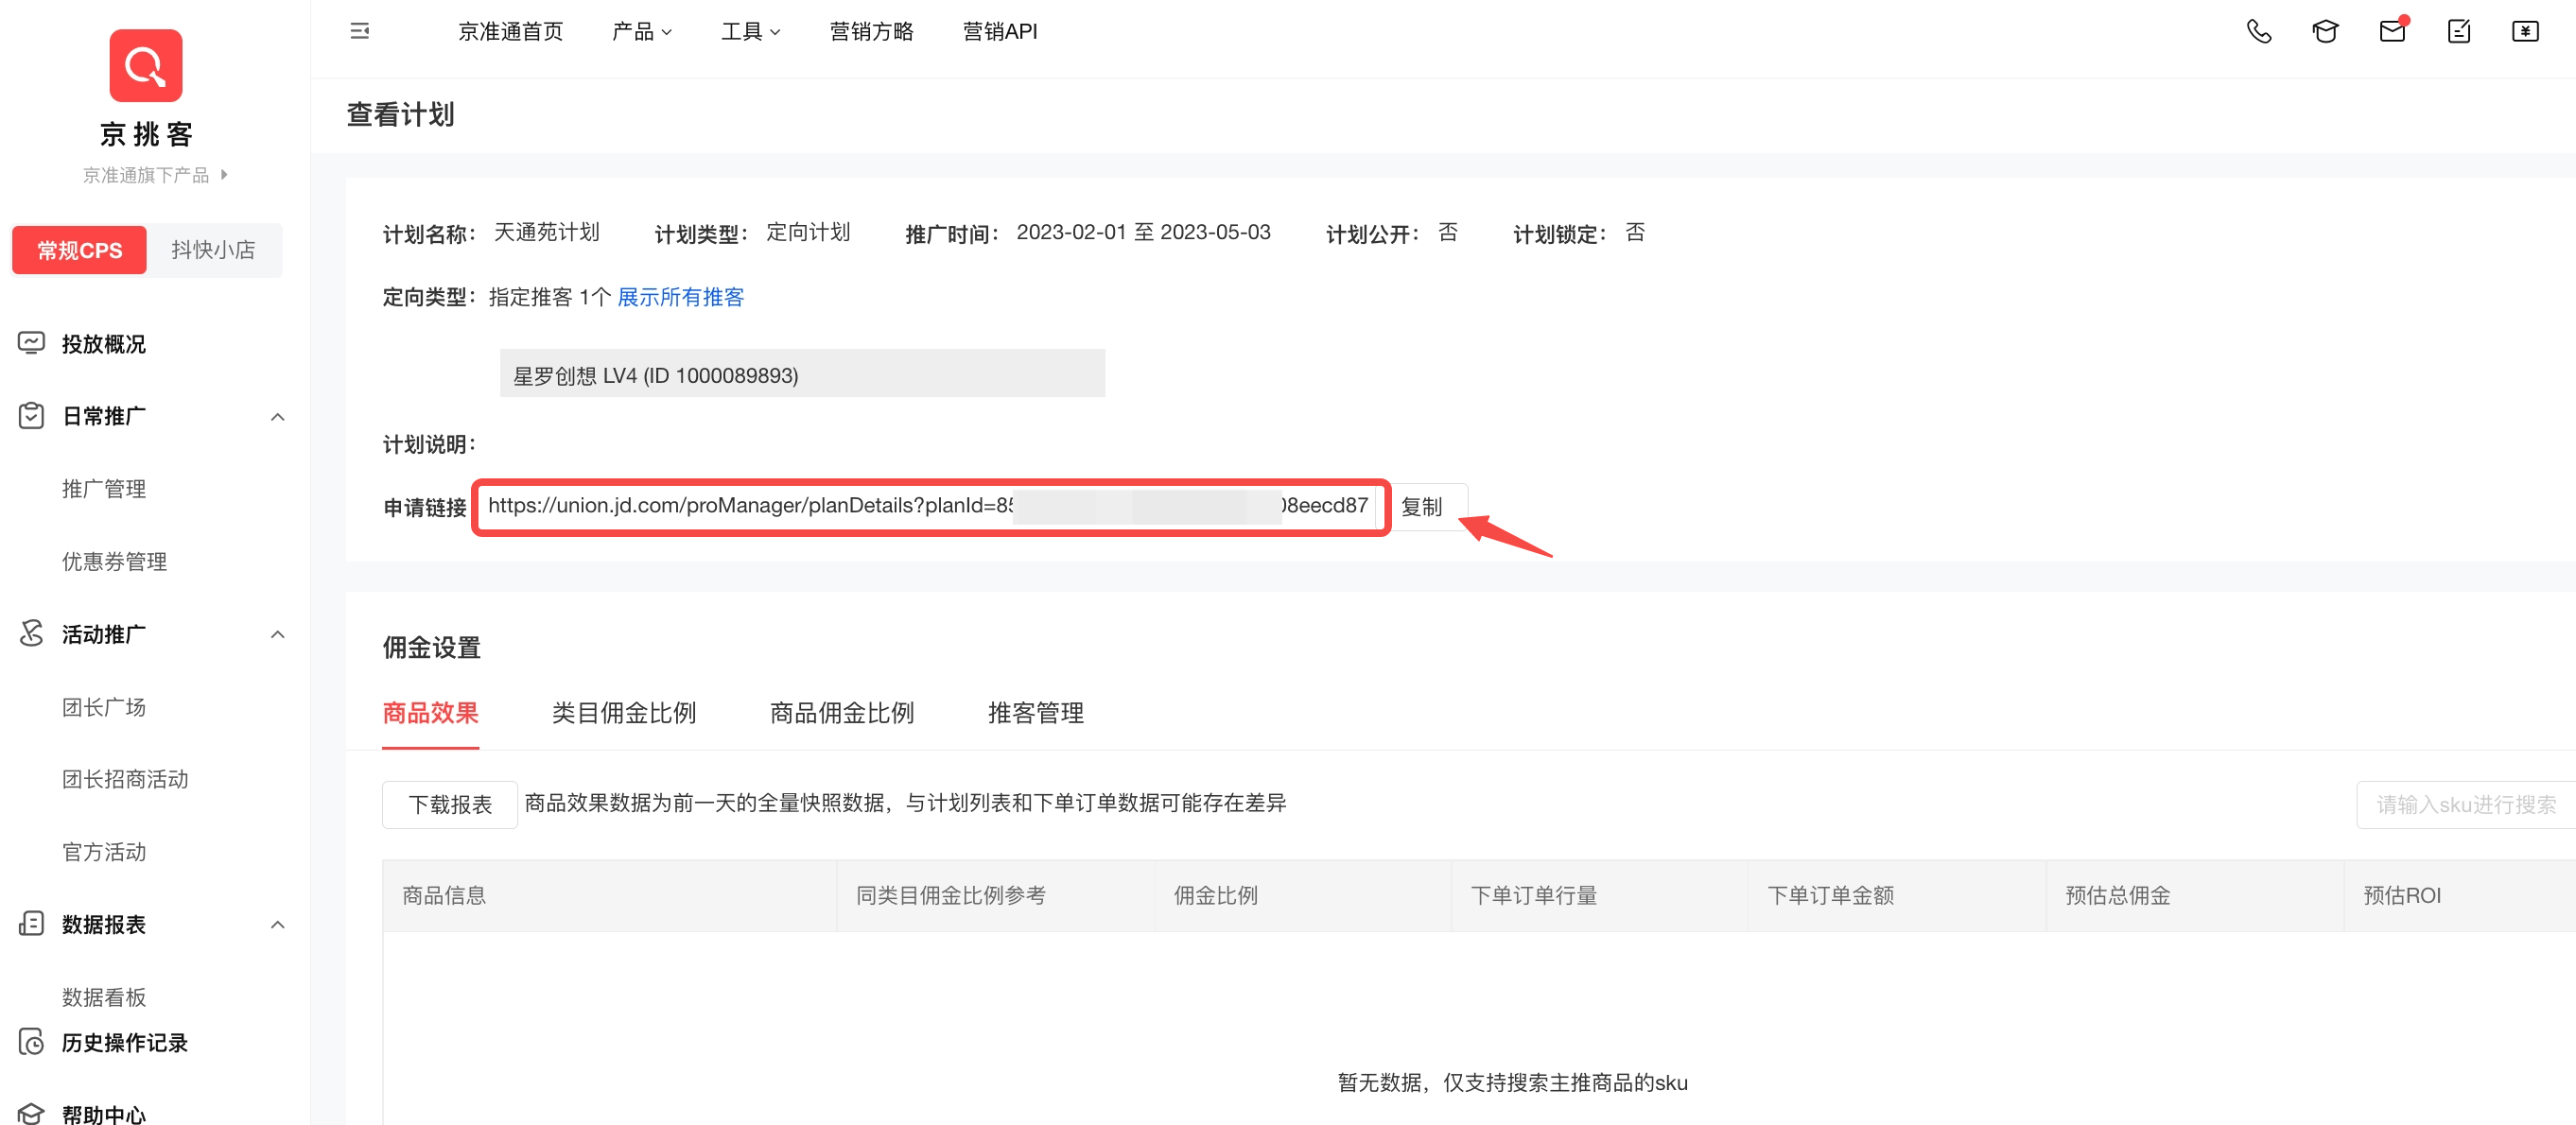This screenshot has height=1125, width=2576.
Task: Open 优惠券管理 in sidebar
Action: (x=114, y=562)
